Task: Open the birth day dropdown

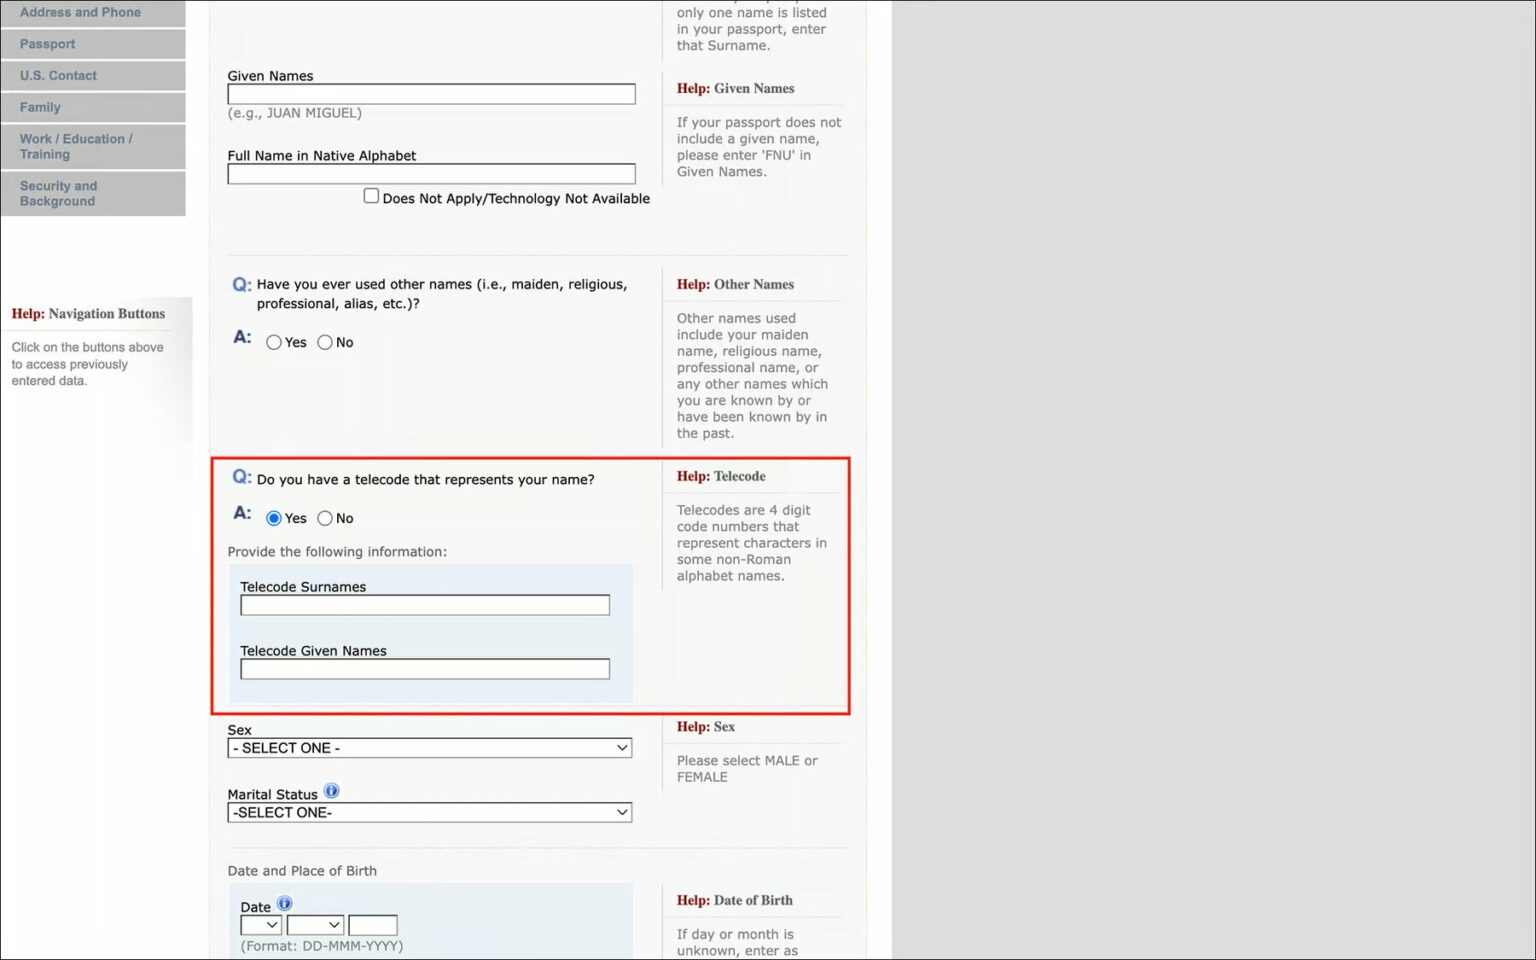Action: pyautogui.click(x=260, y=925)
